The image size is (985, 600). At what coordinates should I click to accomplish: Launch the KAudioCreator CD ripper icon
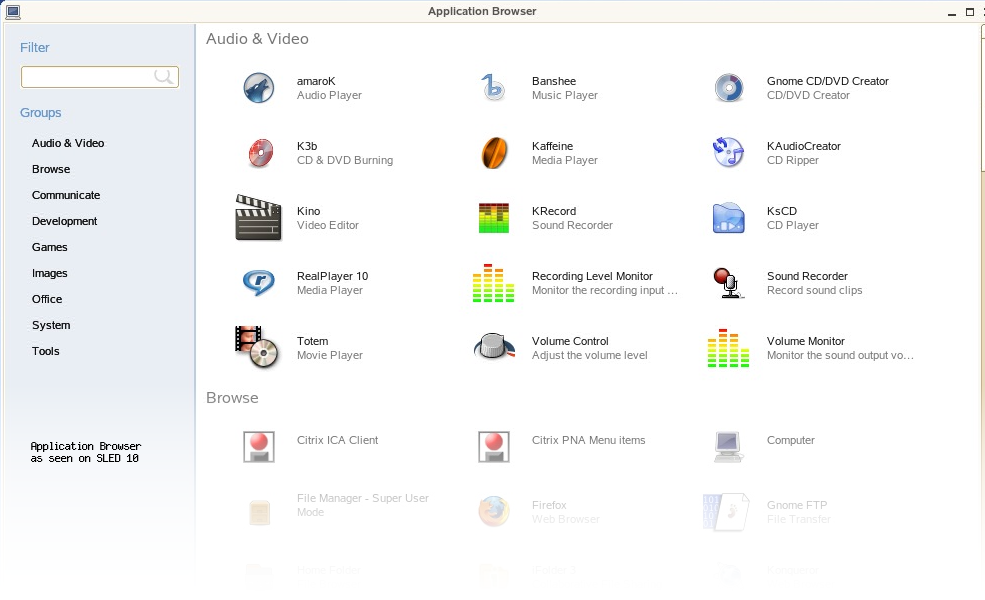(x=728, y=153)
